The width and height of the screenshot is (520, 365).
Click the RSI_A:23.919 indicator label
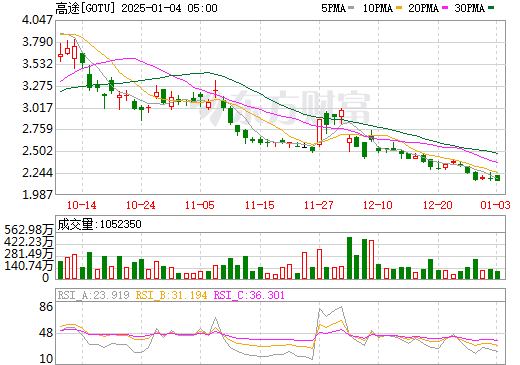click(93, 295)
